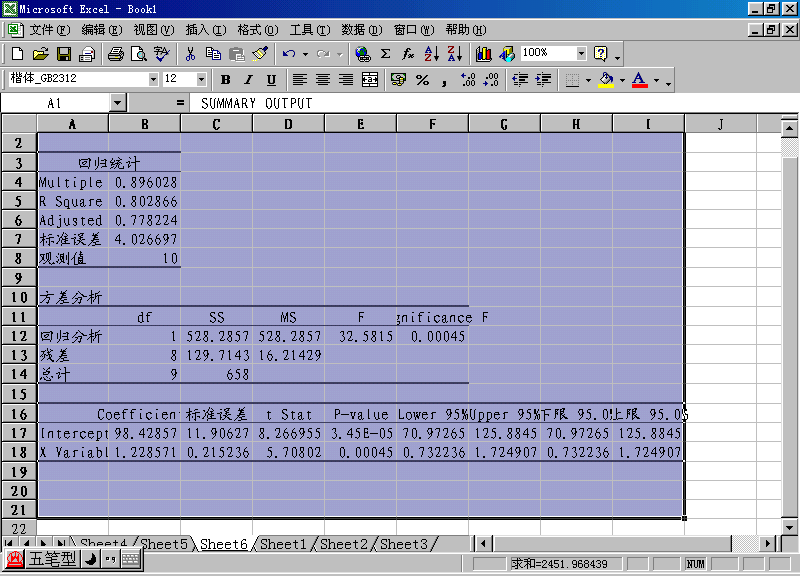The width and height of the screenshot is (800, 576).
Task: Open the Name Box dropdown arrow
Action: 118,103
